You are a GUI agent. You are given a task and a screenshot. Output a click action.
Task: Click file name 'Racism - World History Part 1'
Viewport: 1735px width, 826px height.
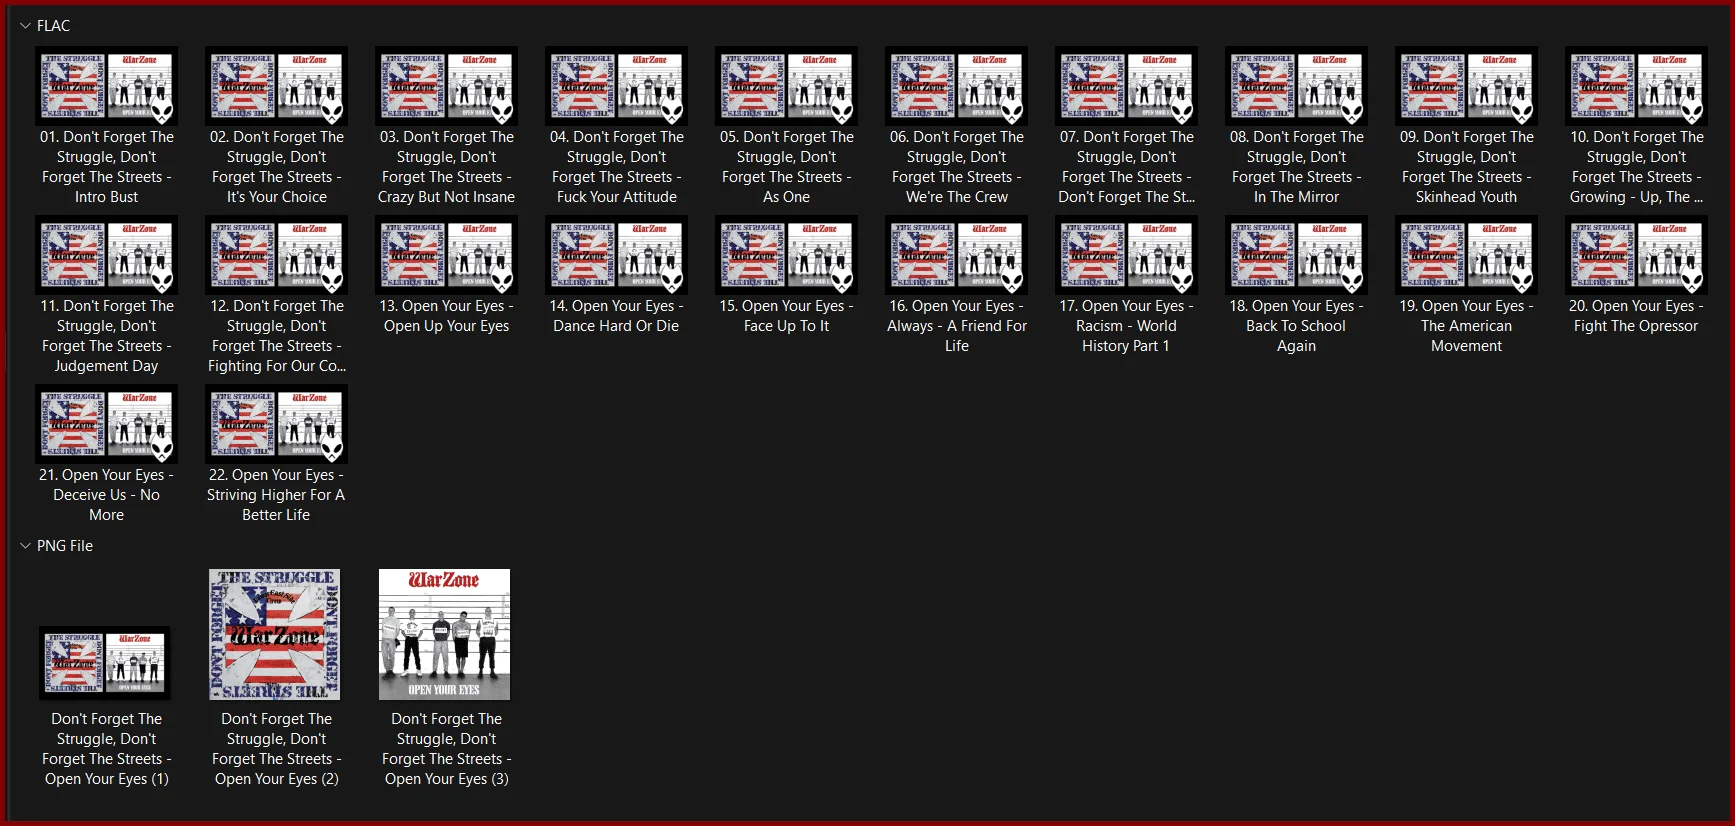(x=1127, y=326)
